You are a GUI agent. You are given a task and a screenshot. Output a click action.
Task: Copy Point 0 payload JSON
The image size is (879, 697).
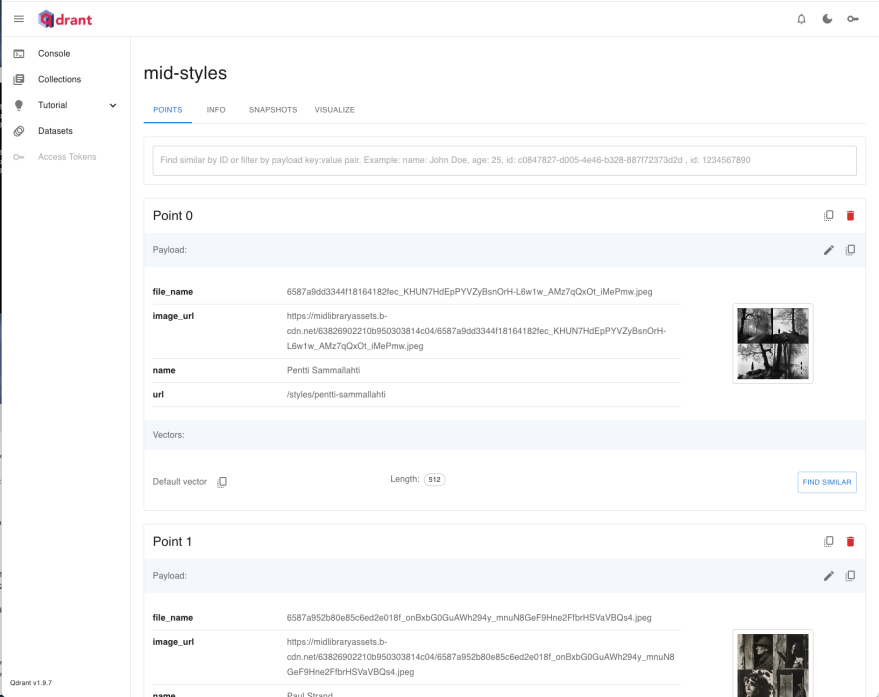(x=850, y=250)
